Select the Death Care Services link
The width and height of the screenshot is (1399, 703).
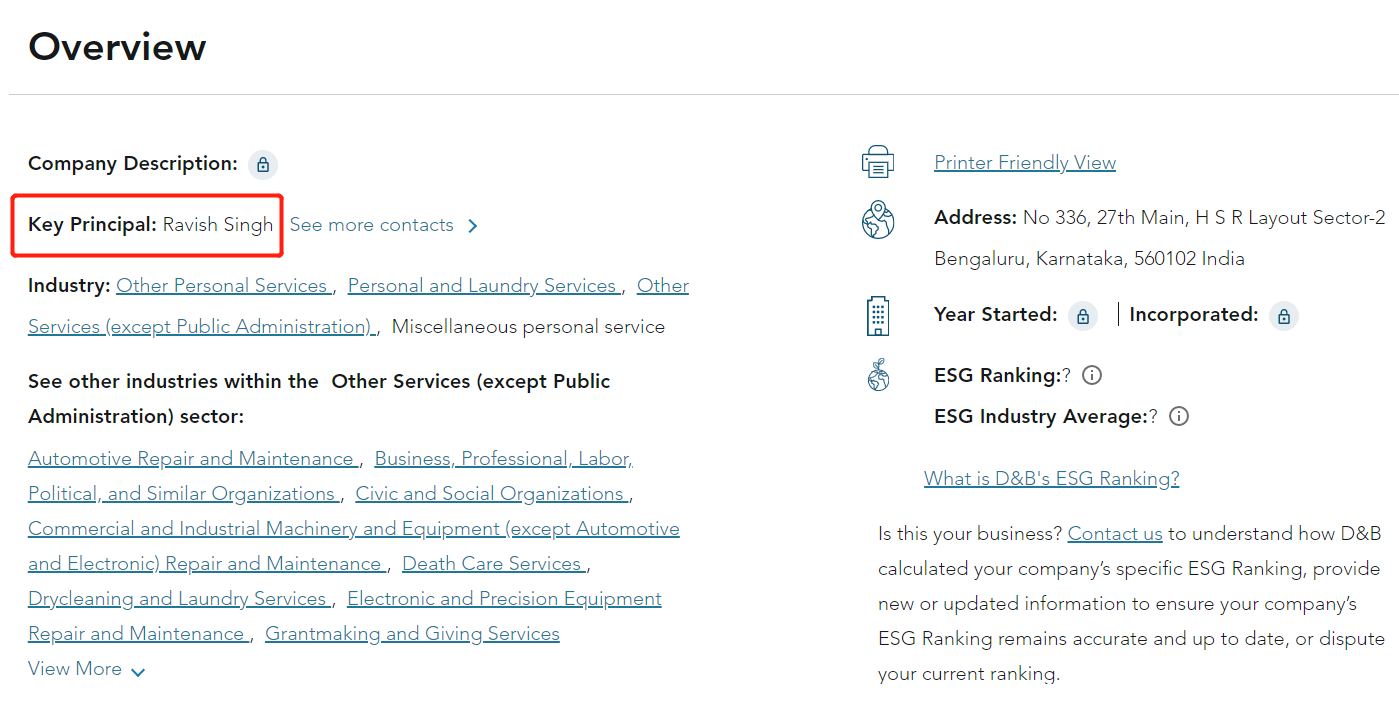click(492, 563)
